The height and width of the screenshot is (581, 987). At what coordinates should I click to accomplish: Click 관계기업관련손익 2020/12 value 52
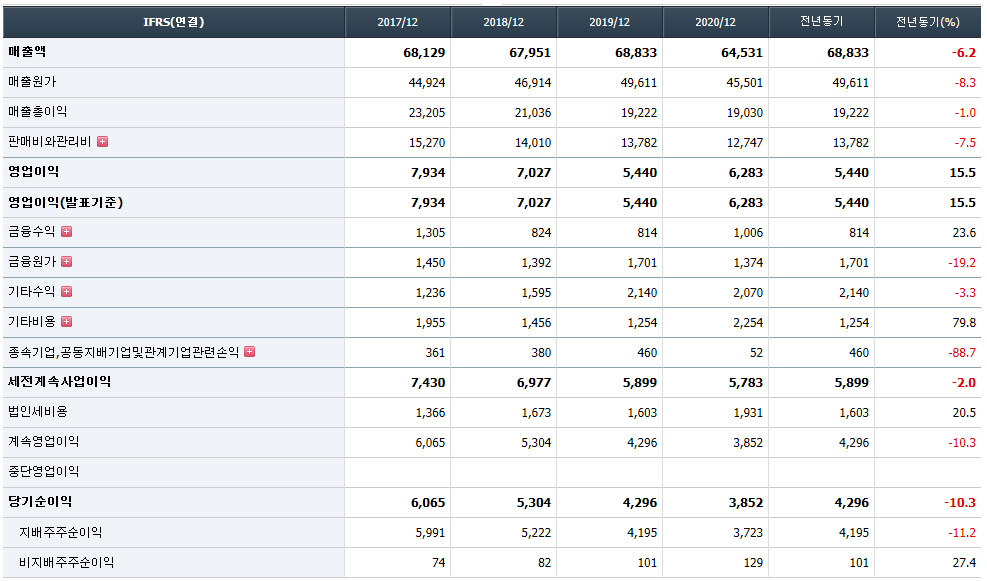[756, 353]
